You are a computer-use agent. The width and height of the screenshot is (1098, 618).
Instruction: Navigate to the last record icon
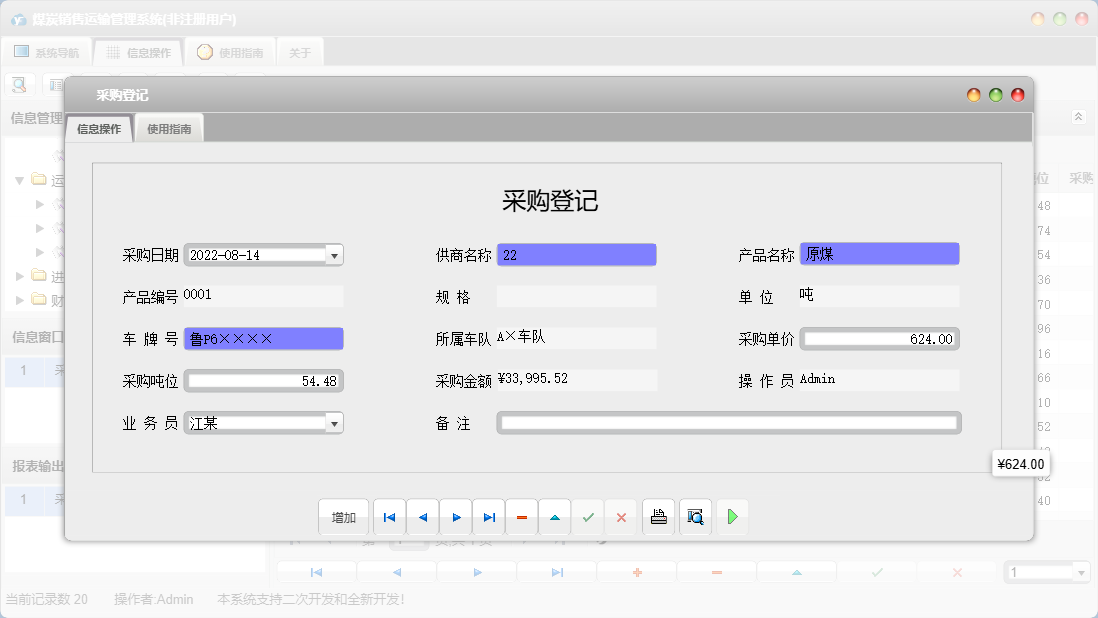pyautogui.click(x=488, y=517)
